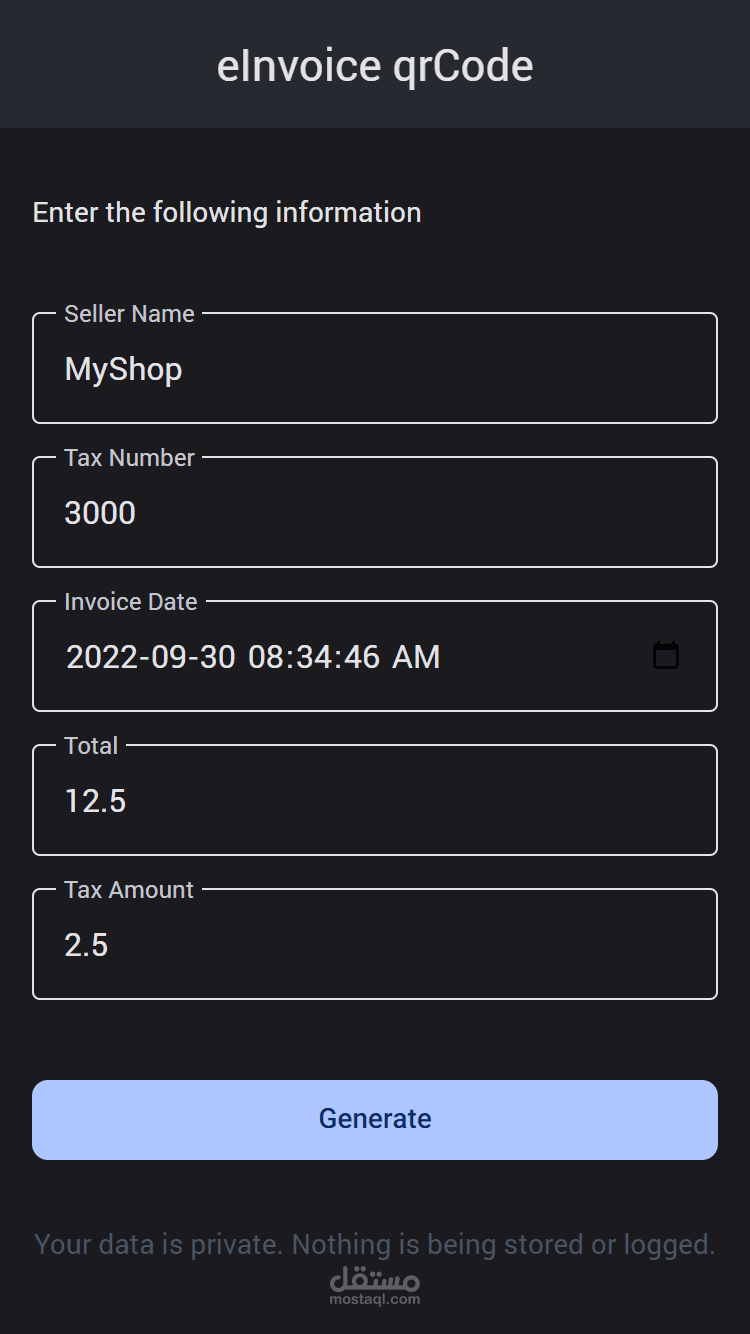Select the seconds segment 46 in Invoice Date
This screenshot has width=750, height=1334.
(x=360, y=657)
